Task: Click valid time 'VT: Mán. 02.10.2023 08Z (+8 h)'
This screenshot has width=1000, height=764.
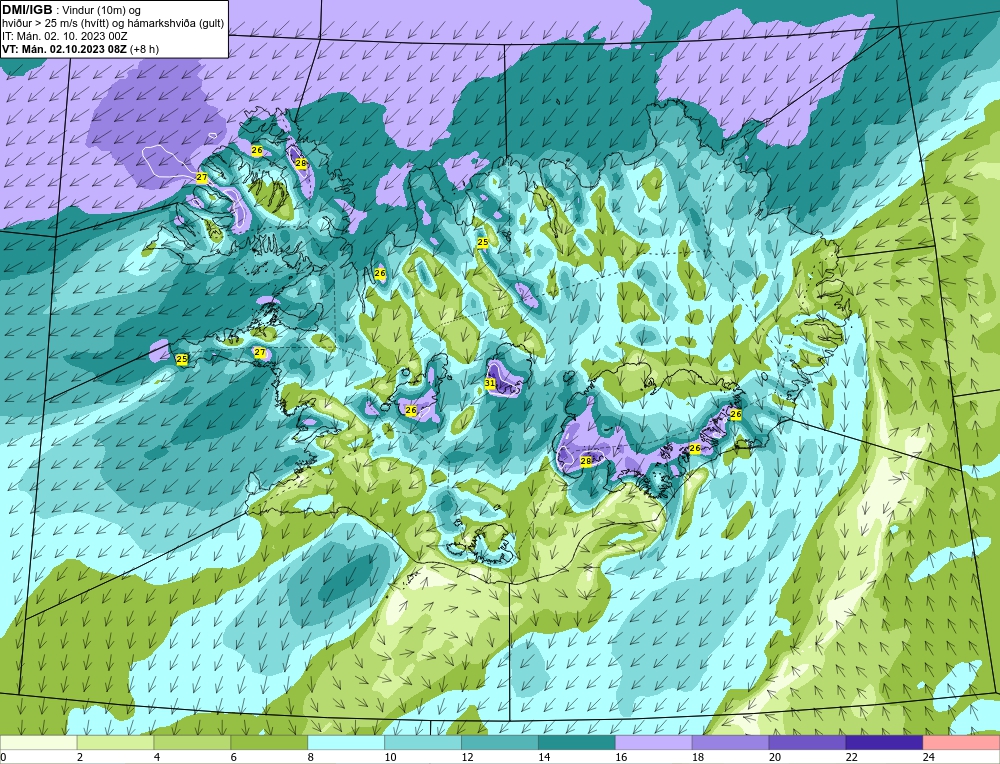Action: click(x=80, y=49)
